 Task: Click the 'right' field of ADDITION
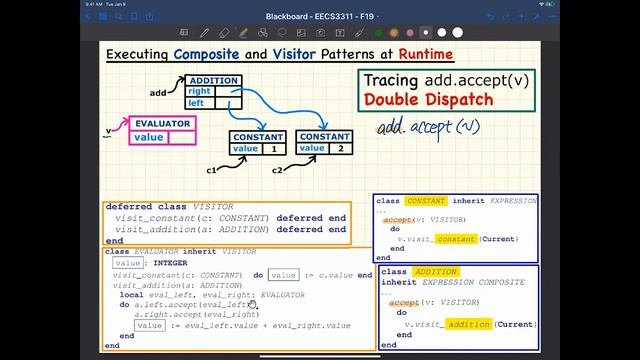pyautogui.click(x=199, y=91)
